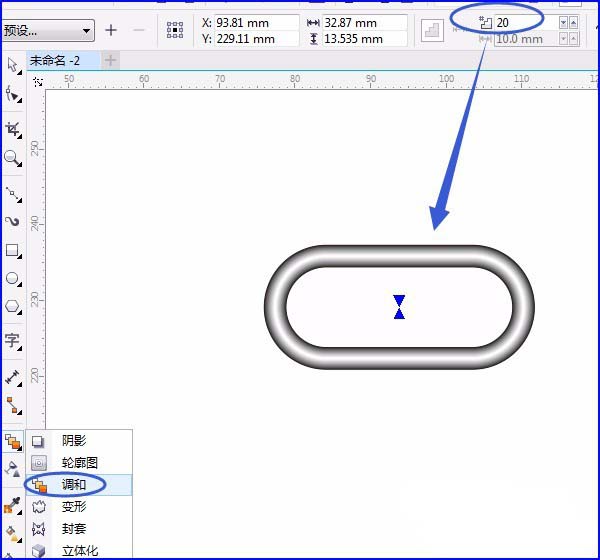Increase blend steps with up arrow

[x=573, y=23]
